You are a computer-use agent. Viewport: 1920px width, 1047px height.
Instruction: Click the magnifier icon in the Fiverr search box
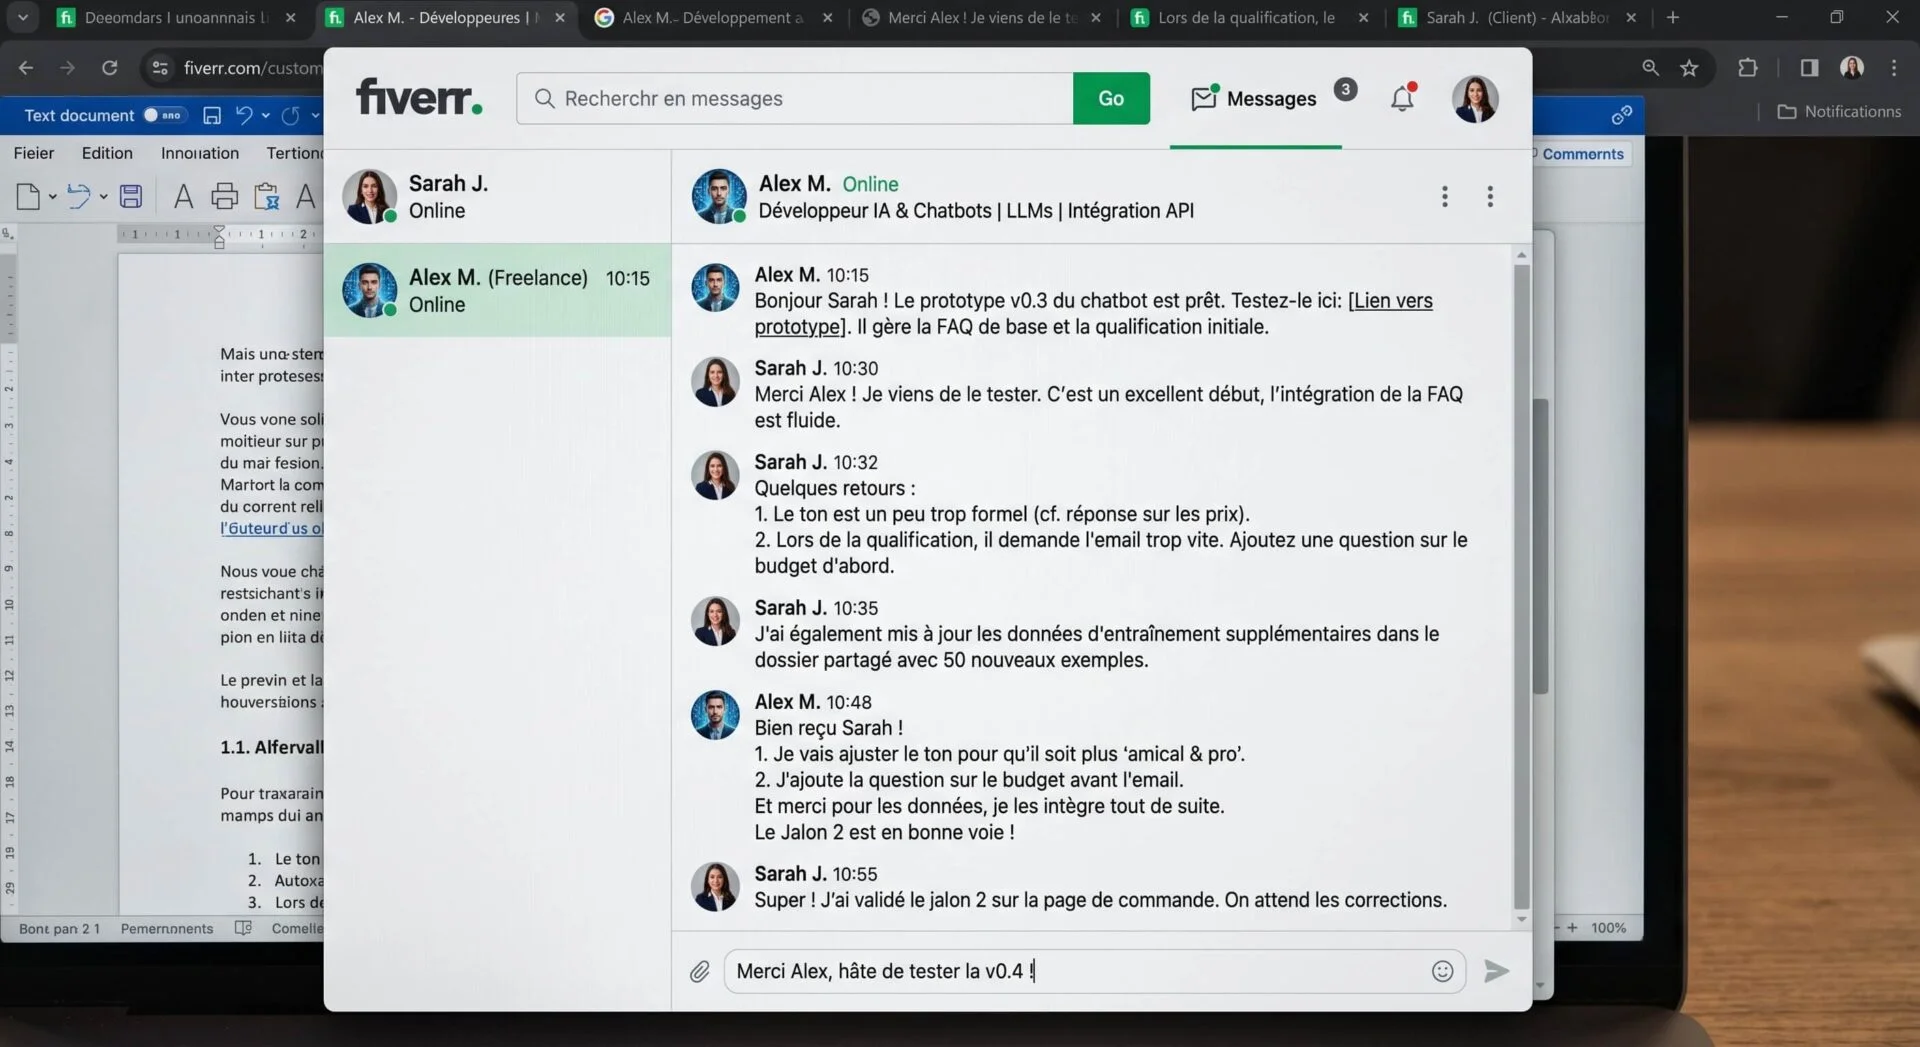(544, 98)
